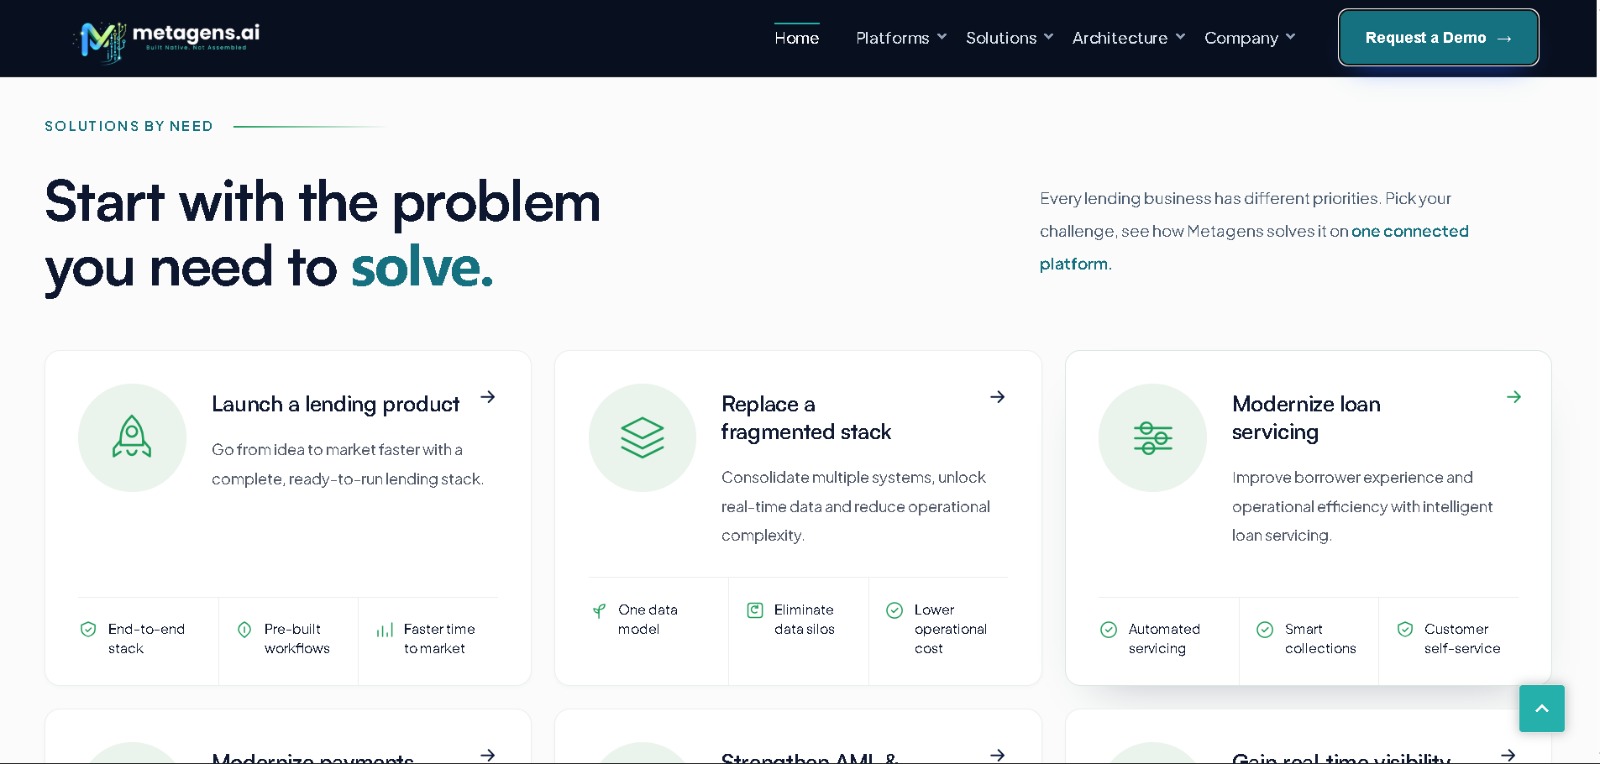Expand the Architecture dropdown menu

coord(1128,38)
